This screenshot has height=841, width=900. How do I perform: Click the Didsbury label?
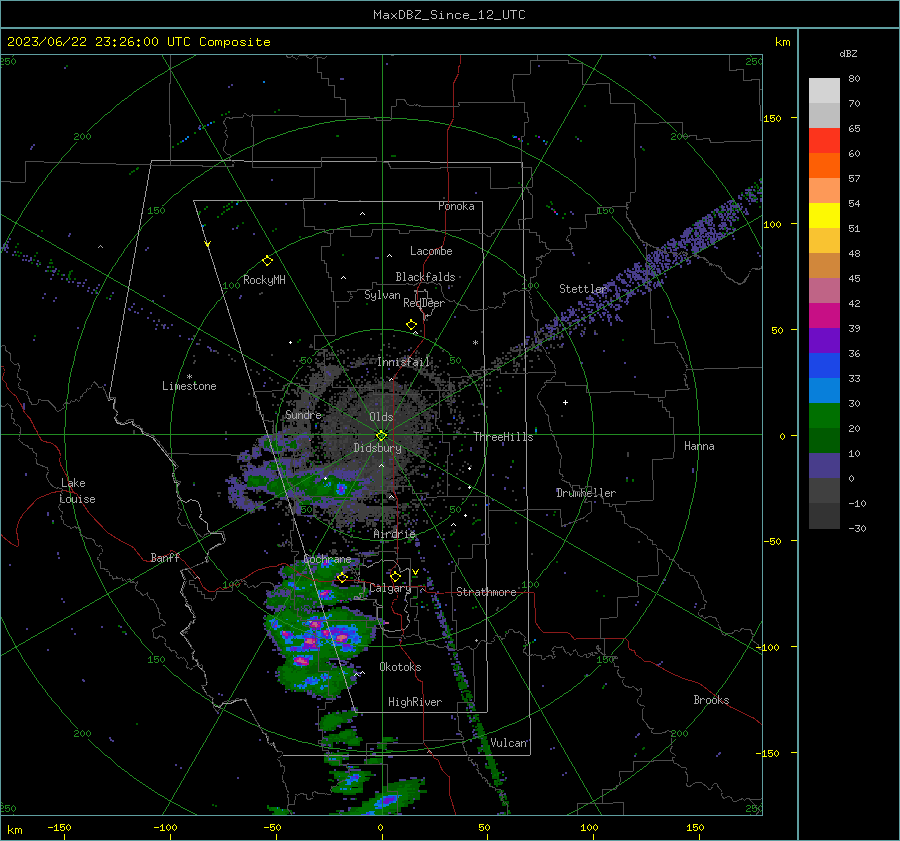click(x=377, y=448)
